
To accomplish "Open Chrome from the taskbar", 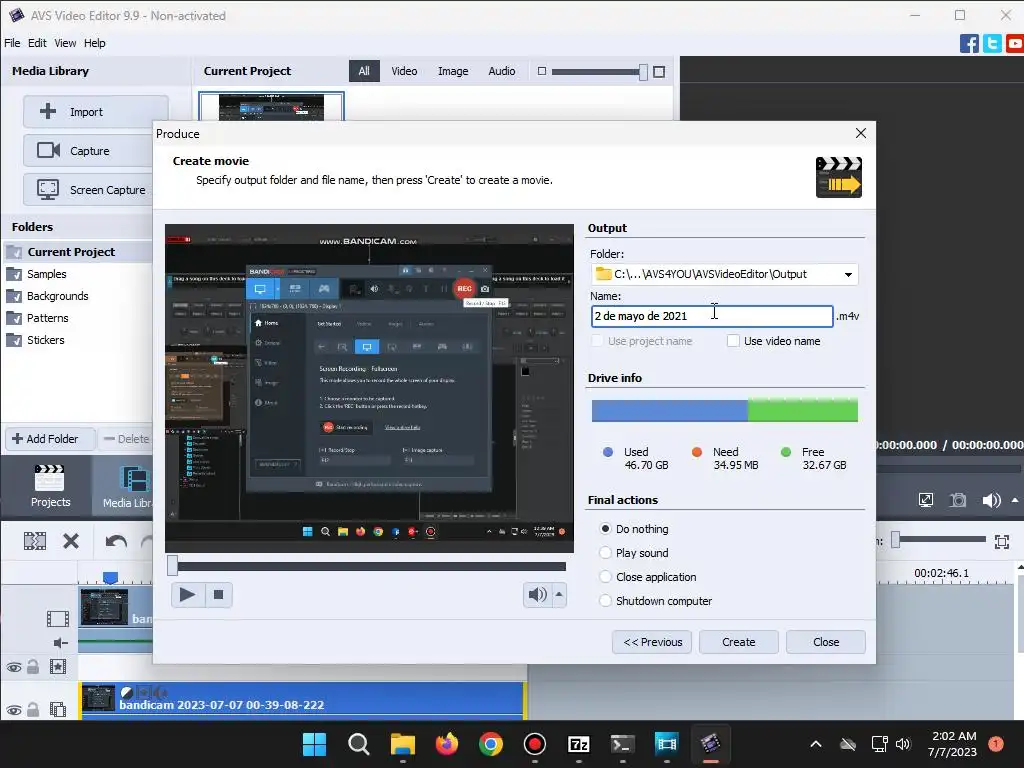I will coord(490,744).
